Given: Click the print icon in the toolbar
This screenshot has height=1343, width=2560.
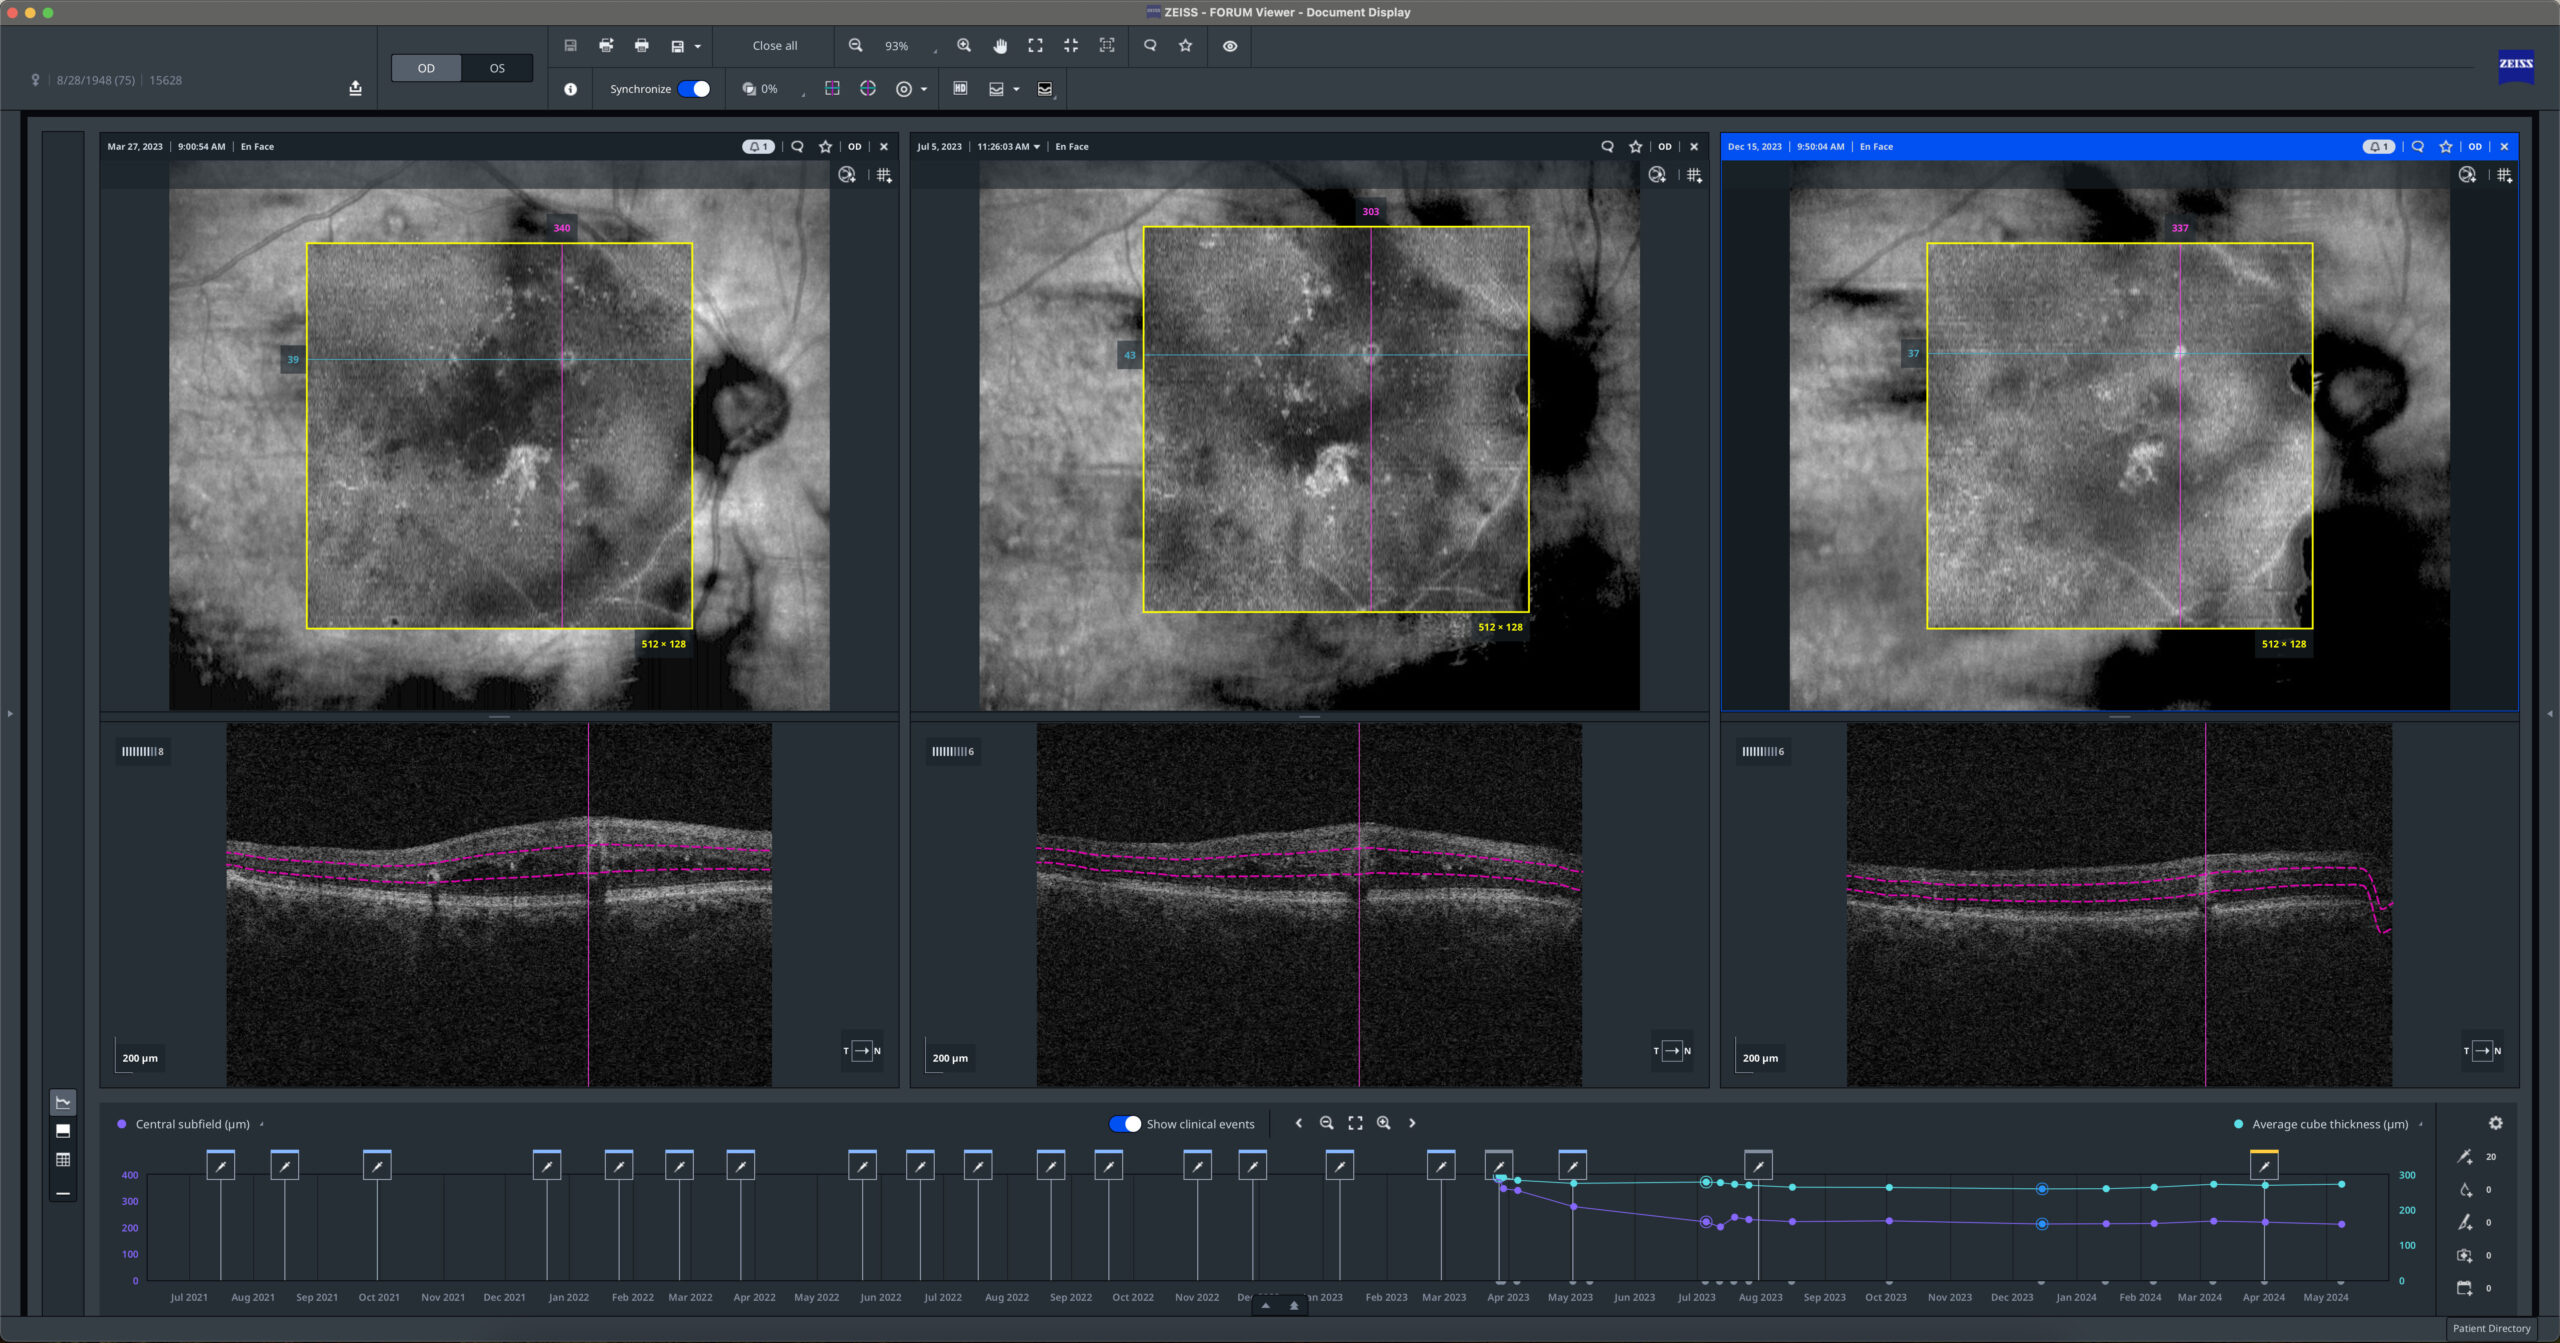Looking at the screenshot, I should (641, 46).
